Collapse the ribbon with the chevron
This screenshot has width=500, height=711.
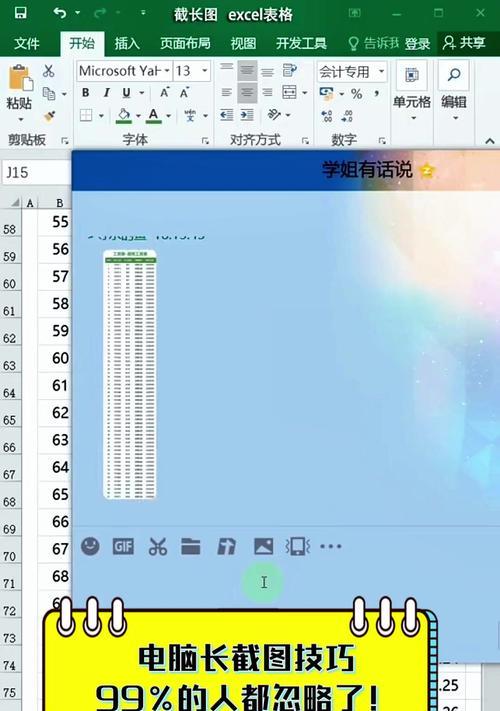coord(490,141)
